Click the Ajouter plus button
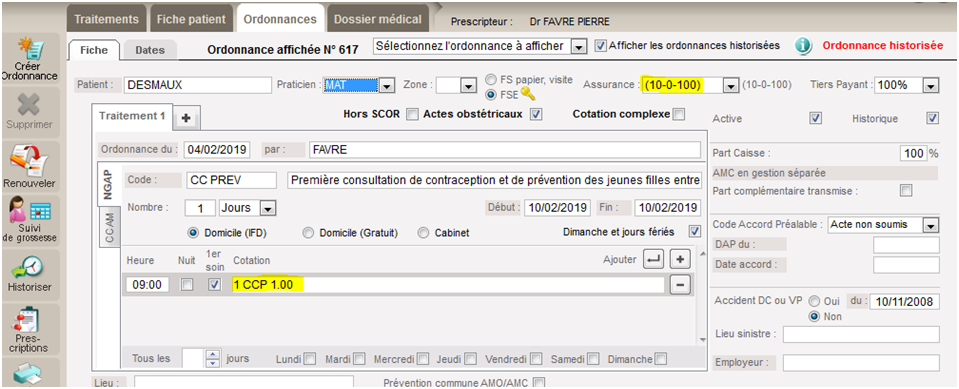This screenshot has height=389, width=959. point(680,259)
